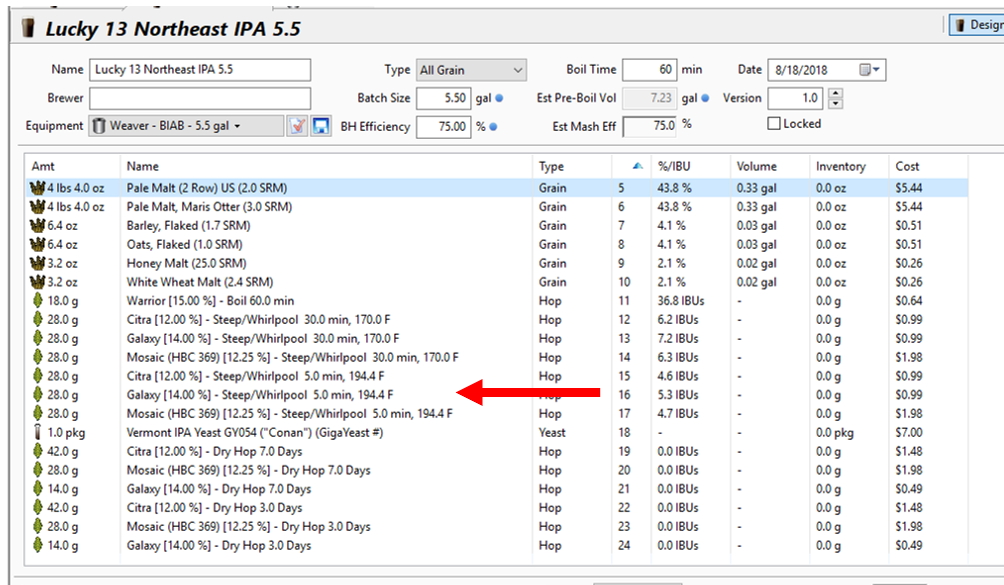This screenshot has height=585, width=1004.
Task: Sort by the Inventory column header
Action: [x=841, y=166]
